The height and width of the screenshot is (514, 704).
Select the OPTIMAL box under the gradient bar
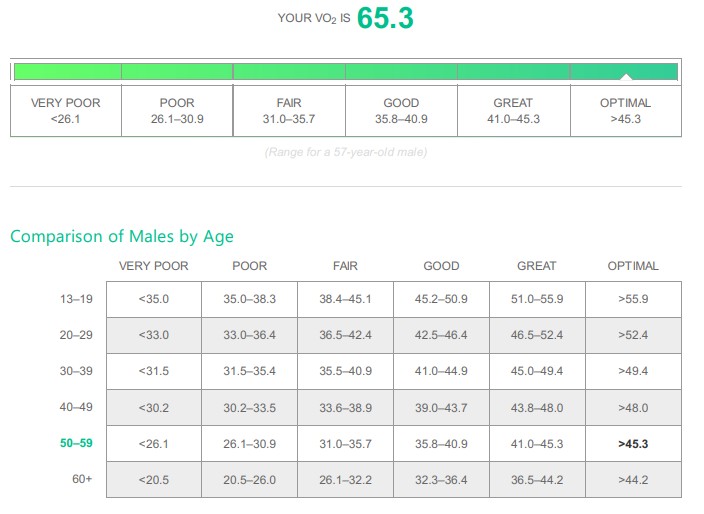(x=625, y=111)
